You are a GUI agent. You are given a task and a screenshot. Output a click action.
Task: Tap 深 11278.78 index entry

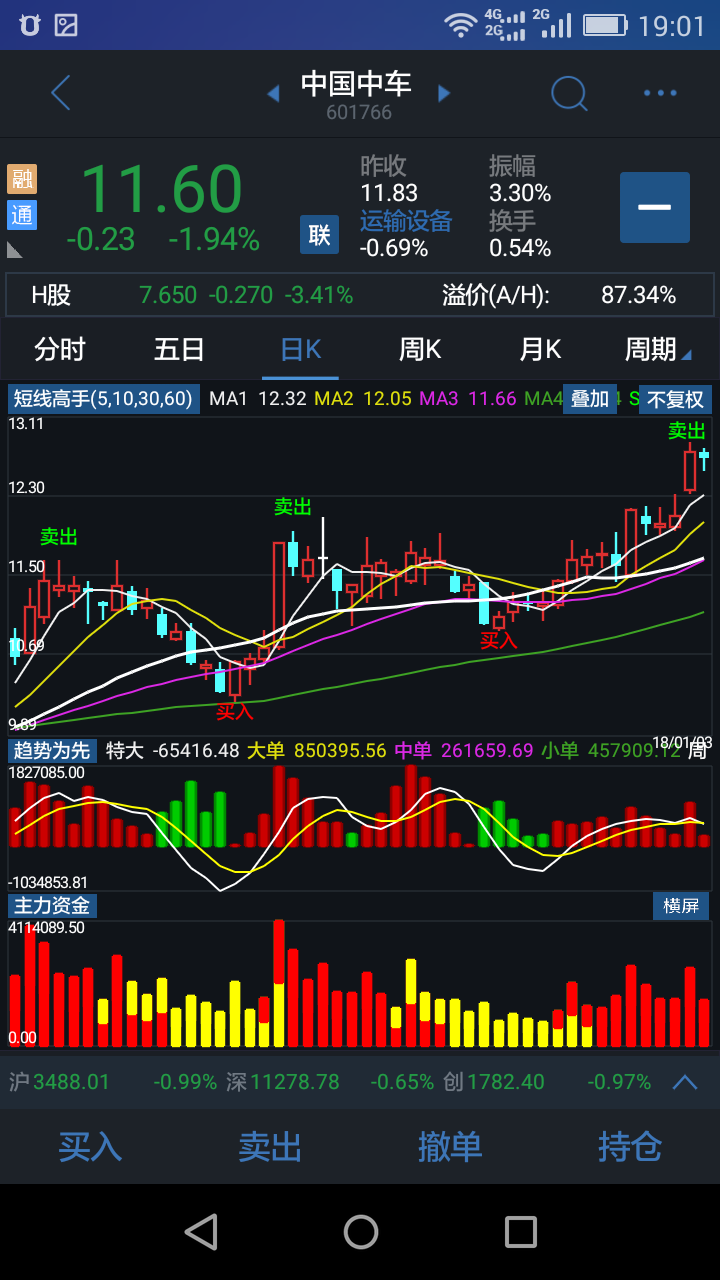(330, 1082)
